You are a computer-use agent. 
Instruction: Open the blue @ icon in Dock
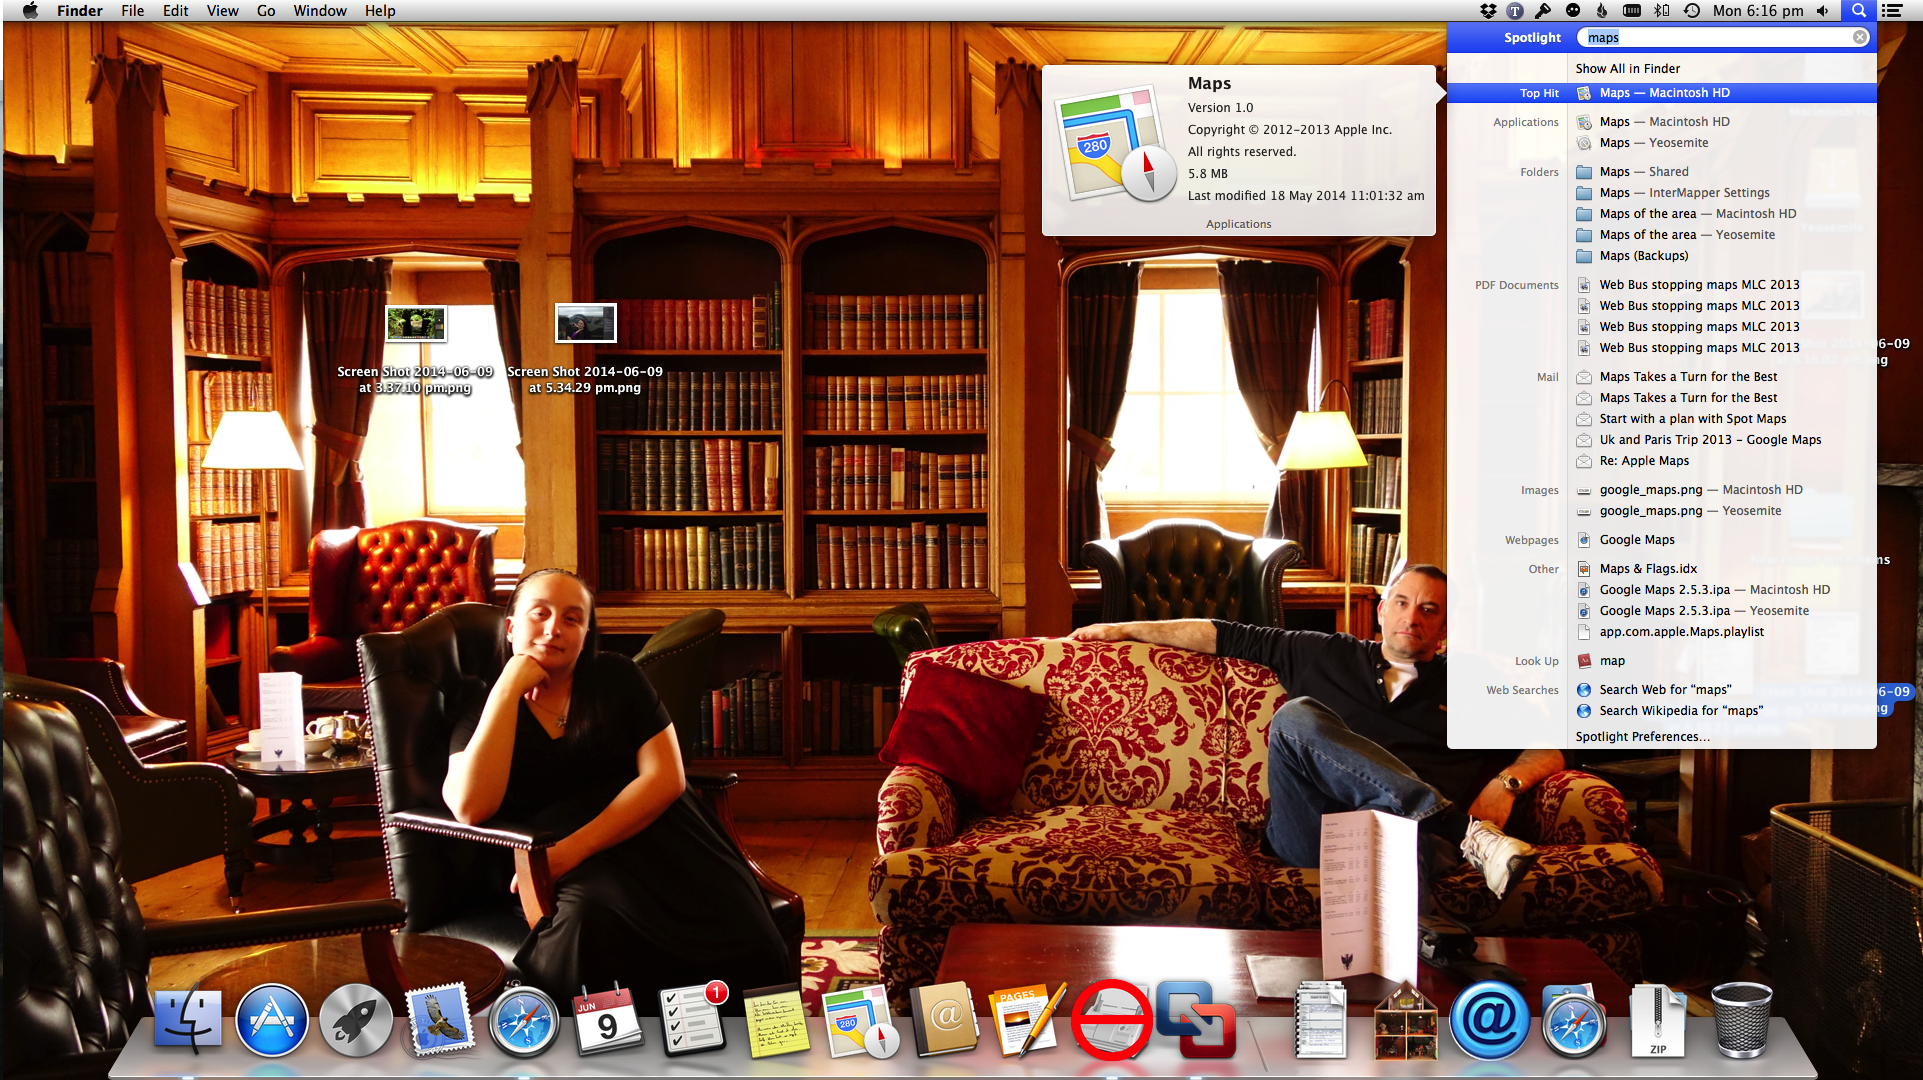pyautogui.click(x=1489, y=1021)
